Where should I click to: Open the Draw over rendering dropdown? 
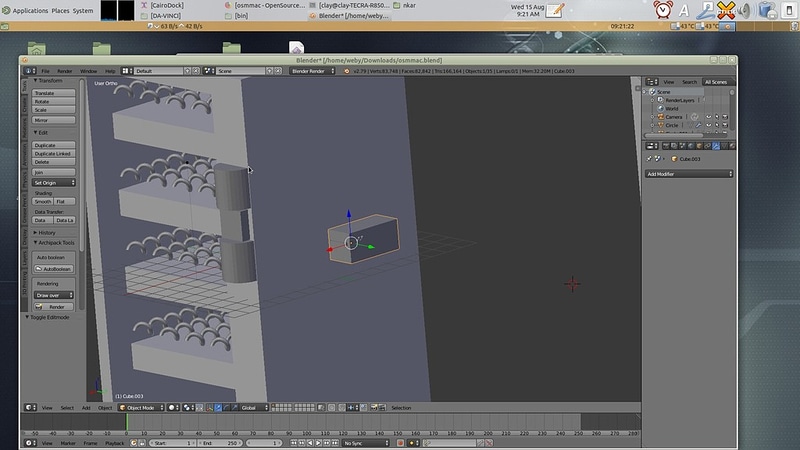[54, 295]
